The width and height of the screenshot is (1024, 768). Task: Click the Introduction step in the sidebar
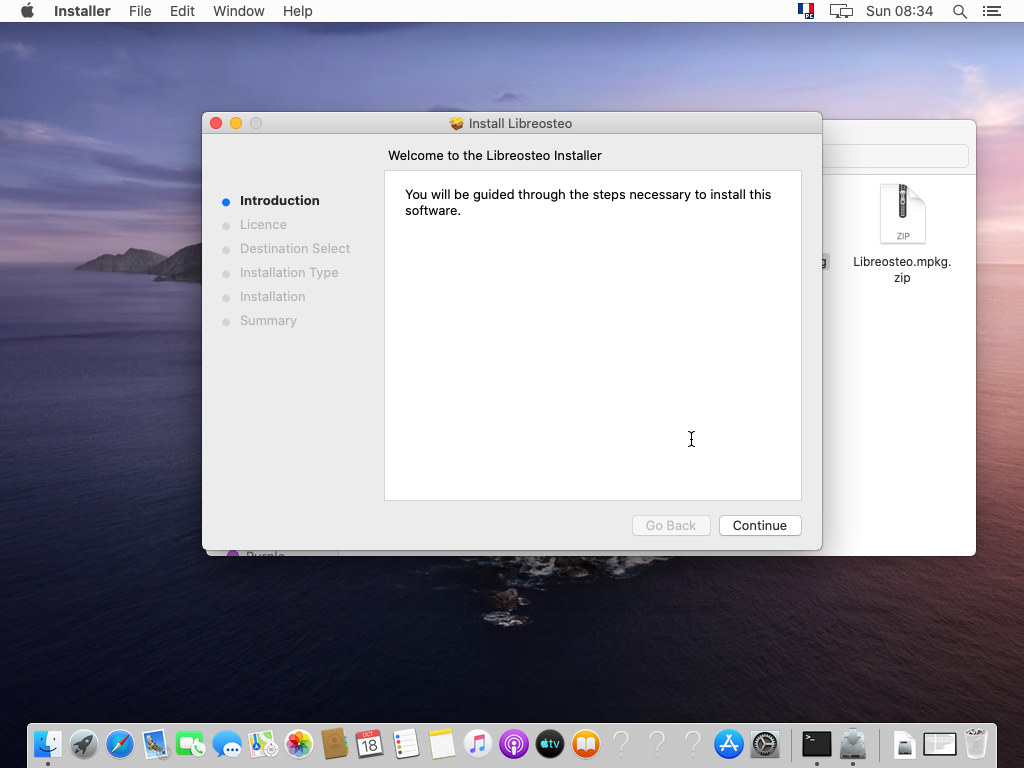(x=280, y=200)
